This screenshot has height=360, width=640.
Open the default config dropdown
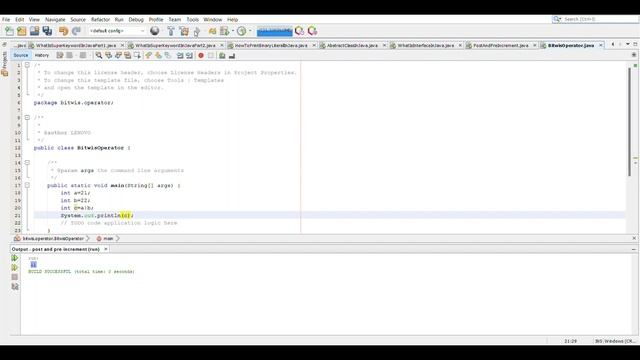click(117, 31)
